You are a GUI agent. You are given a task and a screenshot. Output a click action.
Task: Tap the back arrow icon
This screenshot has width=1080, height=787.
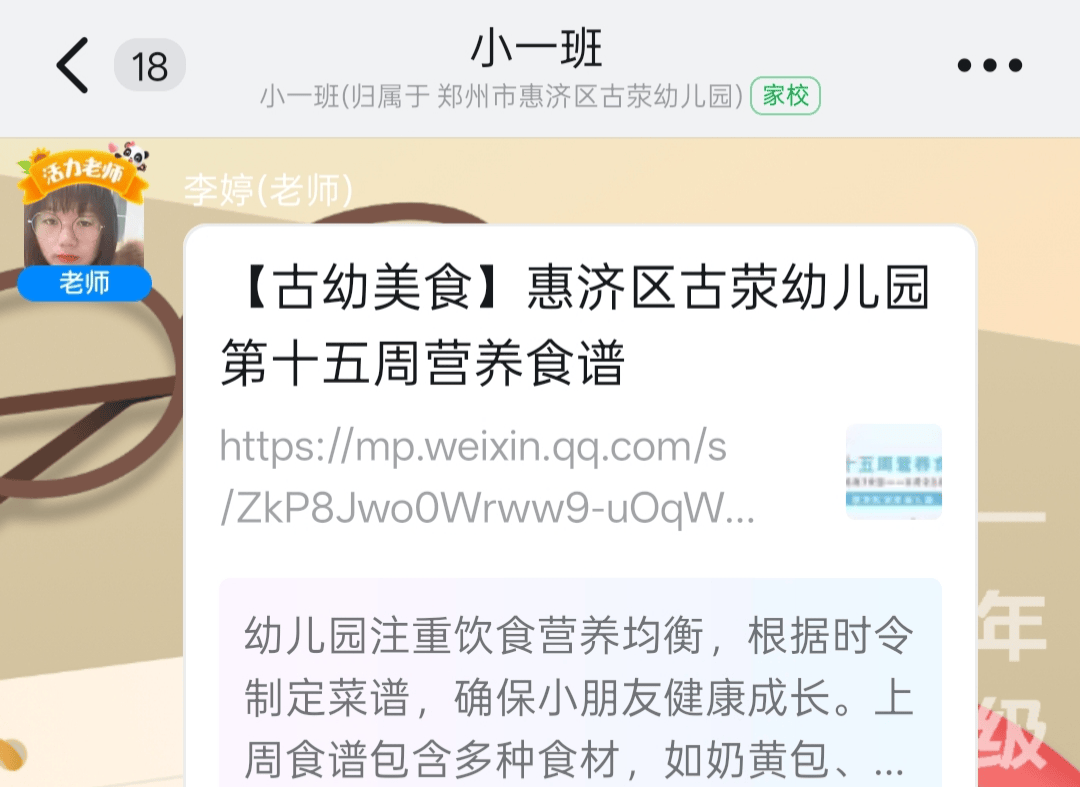(72, 65)
